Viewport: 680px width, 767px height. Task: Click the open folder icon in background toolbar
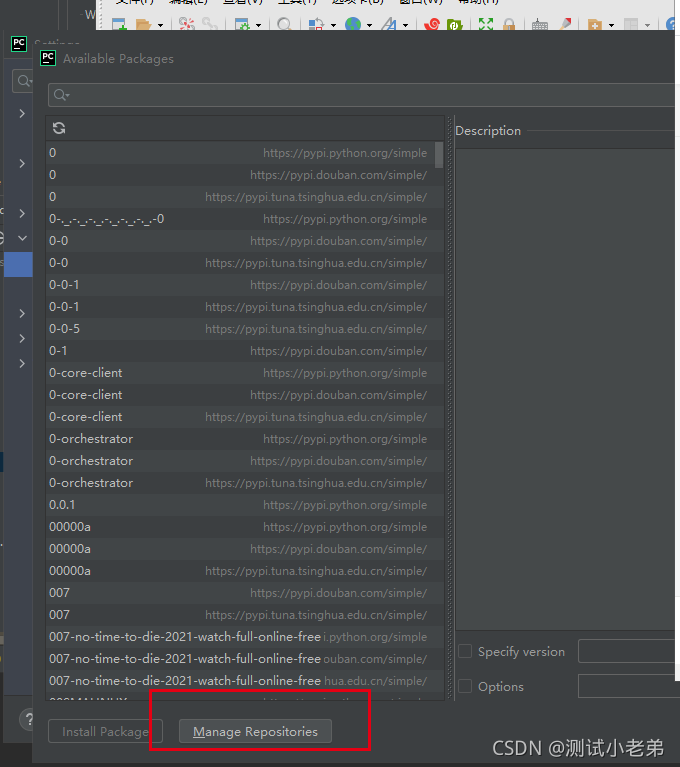coord(143,24)
